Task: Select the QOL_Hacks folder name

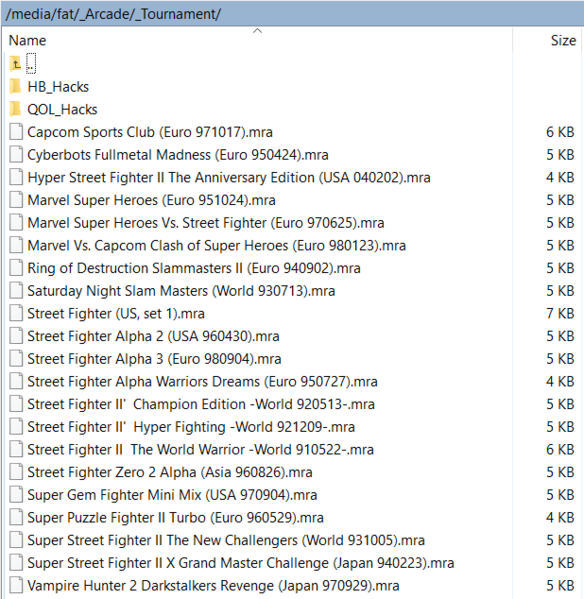Action: click(x=62, y=109)
